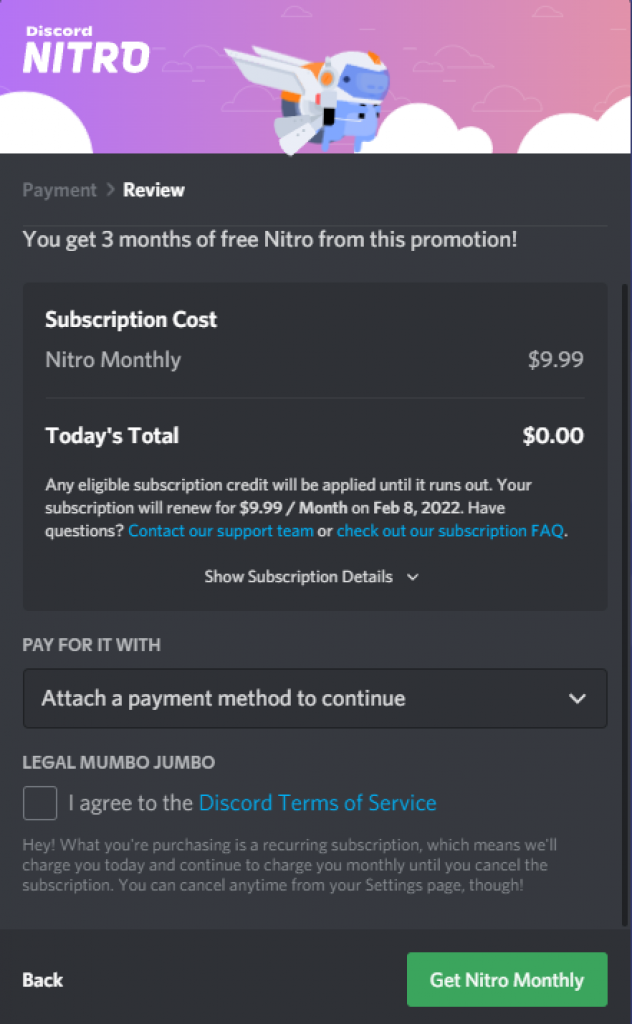Click the chevron beside Show Subscription Details
This screenshot has width=632, height=1024.
click(x=412, y=577)
